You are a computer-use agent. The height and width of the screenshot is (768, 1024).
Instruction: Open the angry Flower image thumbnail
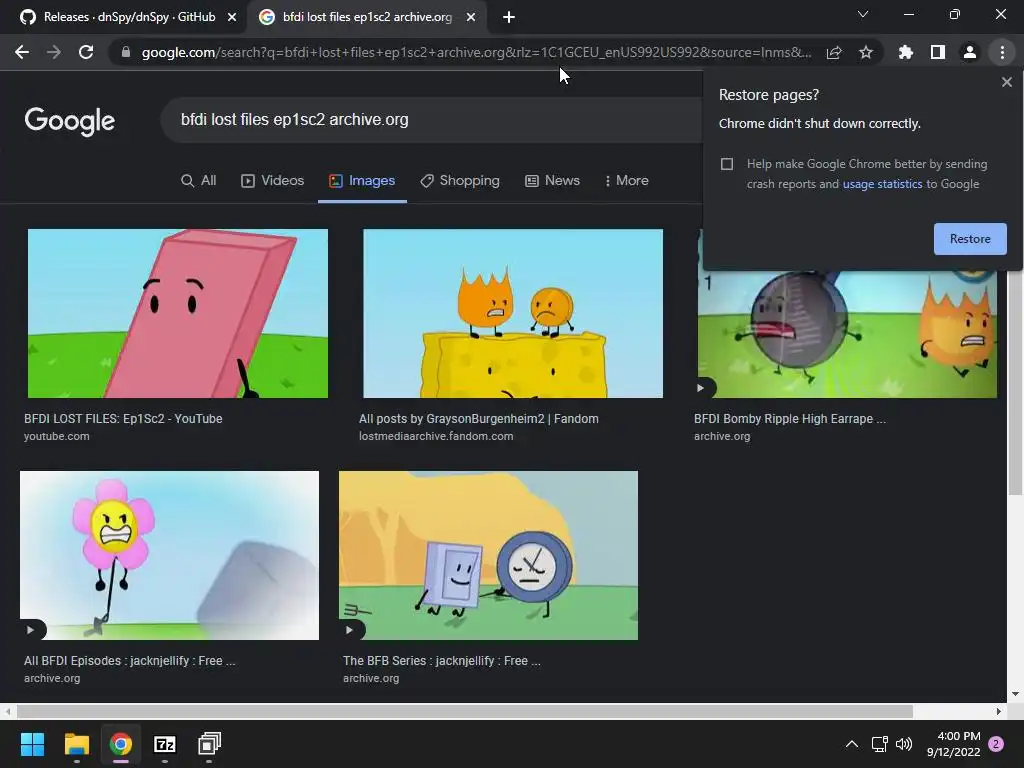click(x=169, y=555)
